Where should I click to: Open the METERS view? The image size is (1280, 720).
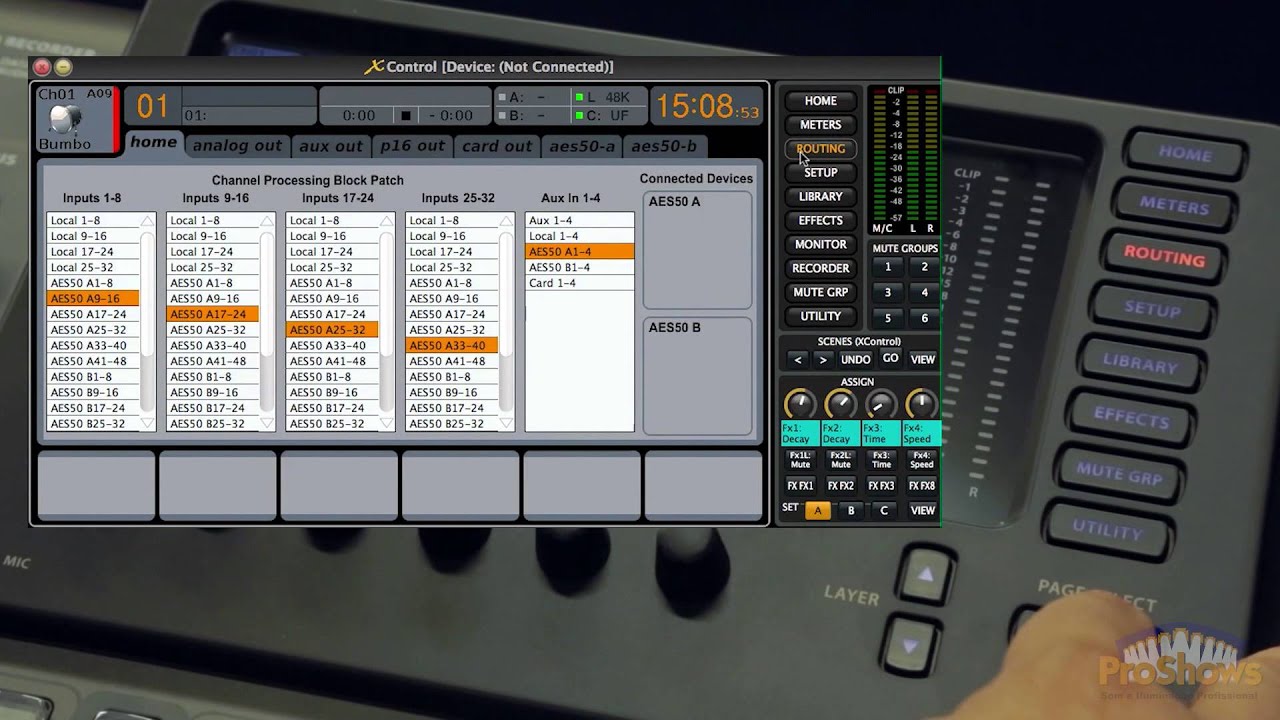pos(821,125)
